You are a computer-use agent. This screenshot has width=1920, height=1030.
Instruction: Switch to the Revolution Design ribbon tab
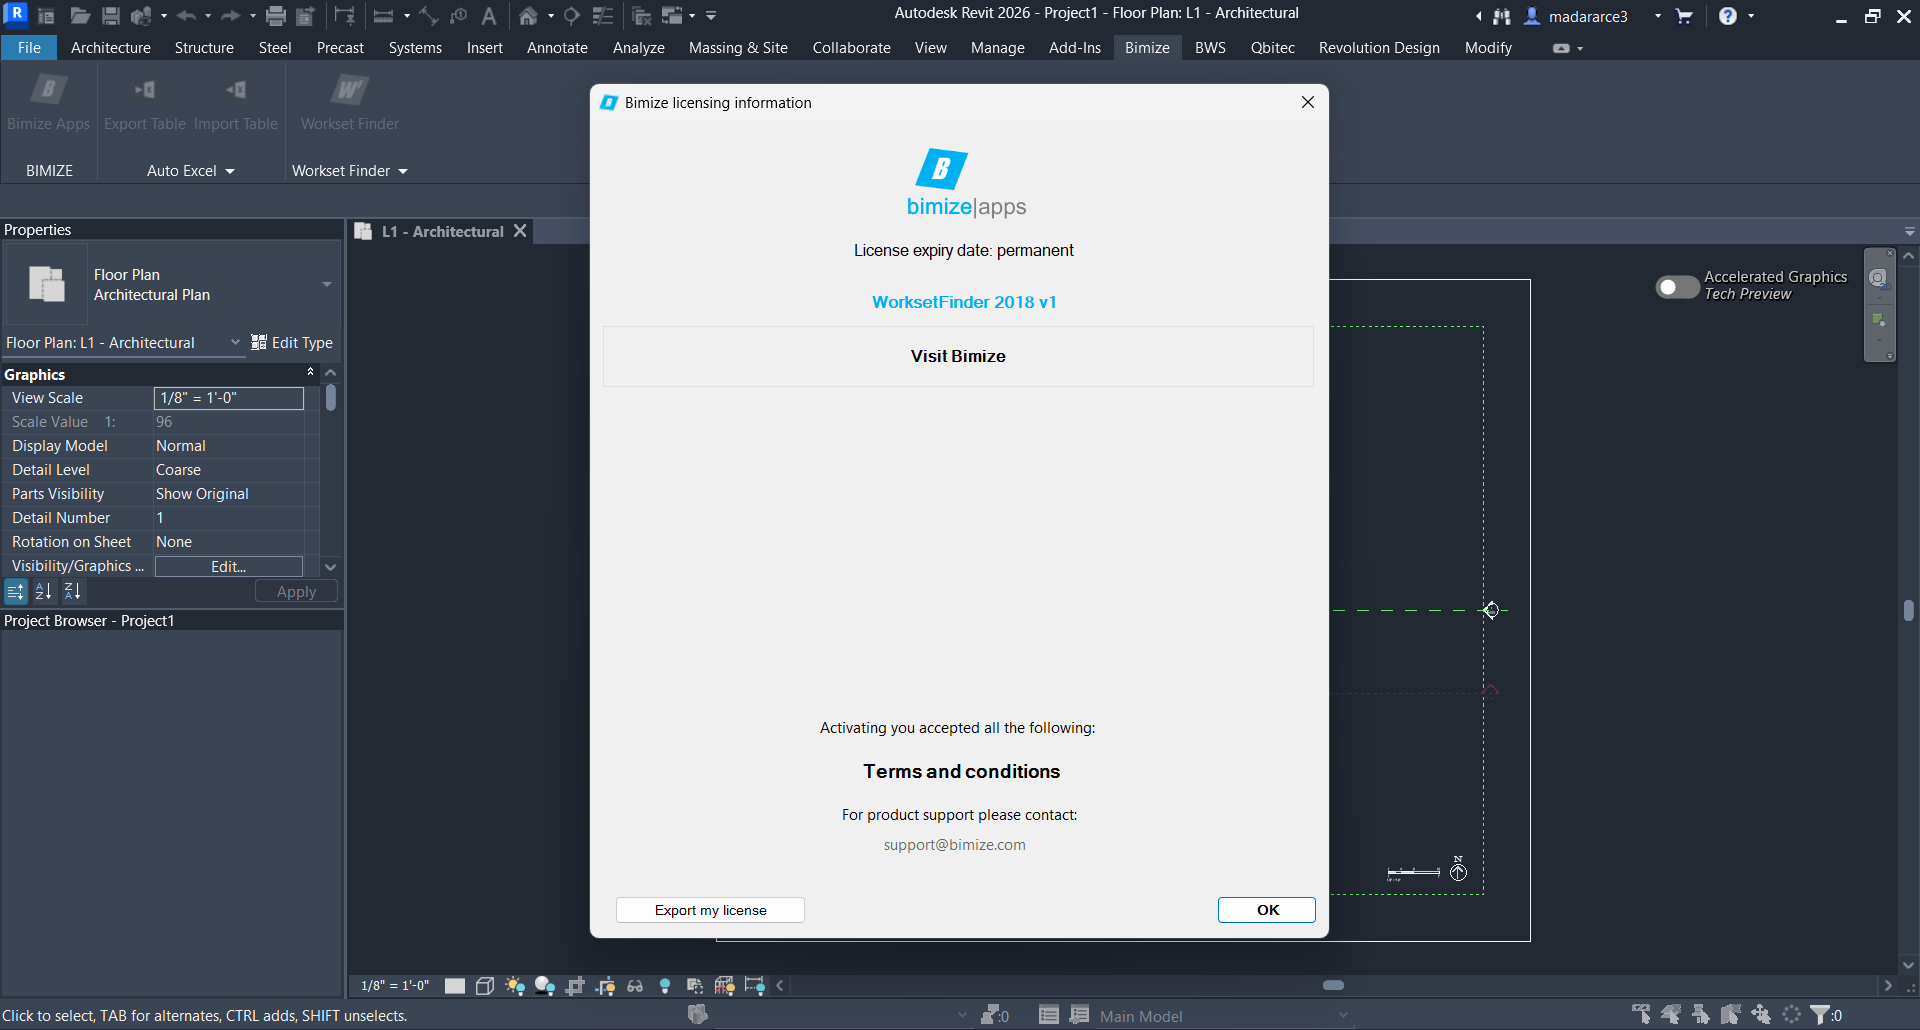[1379, 48]
